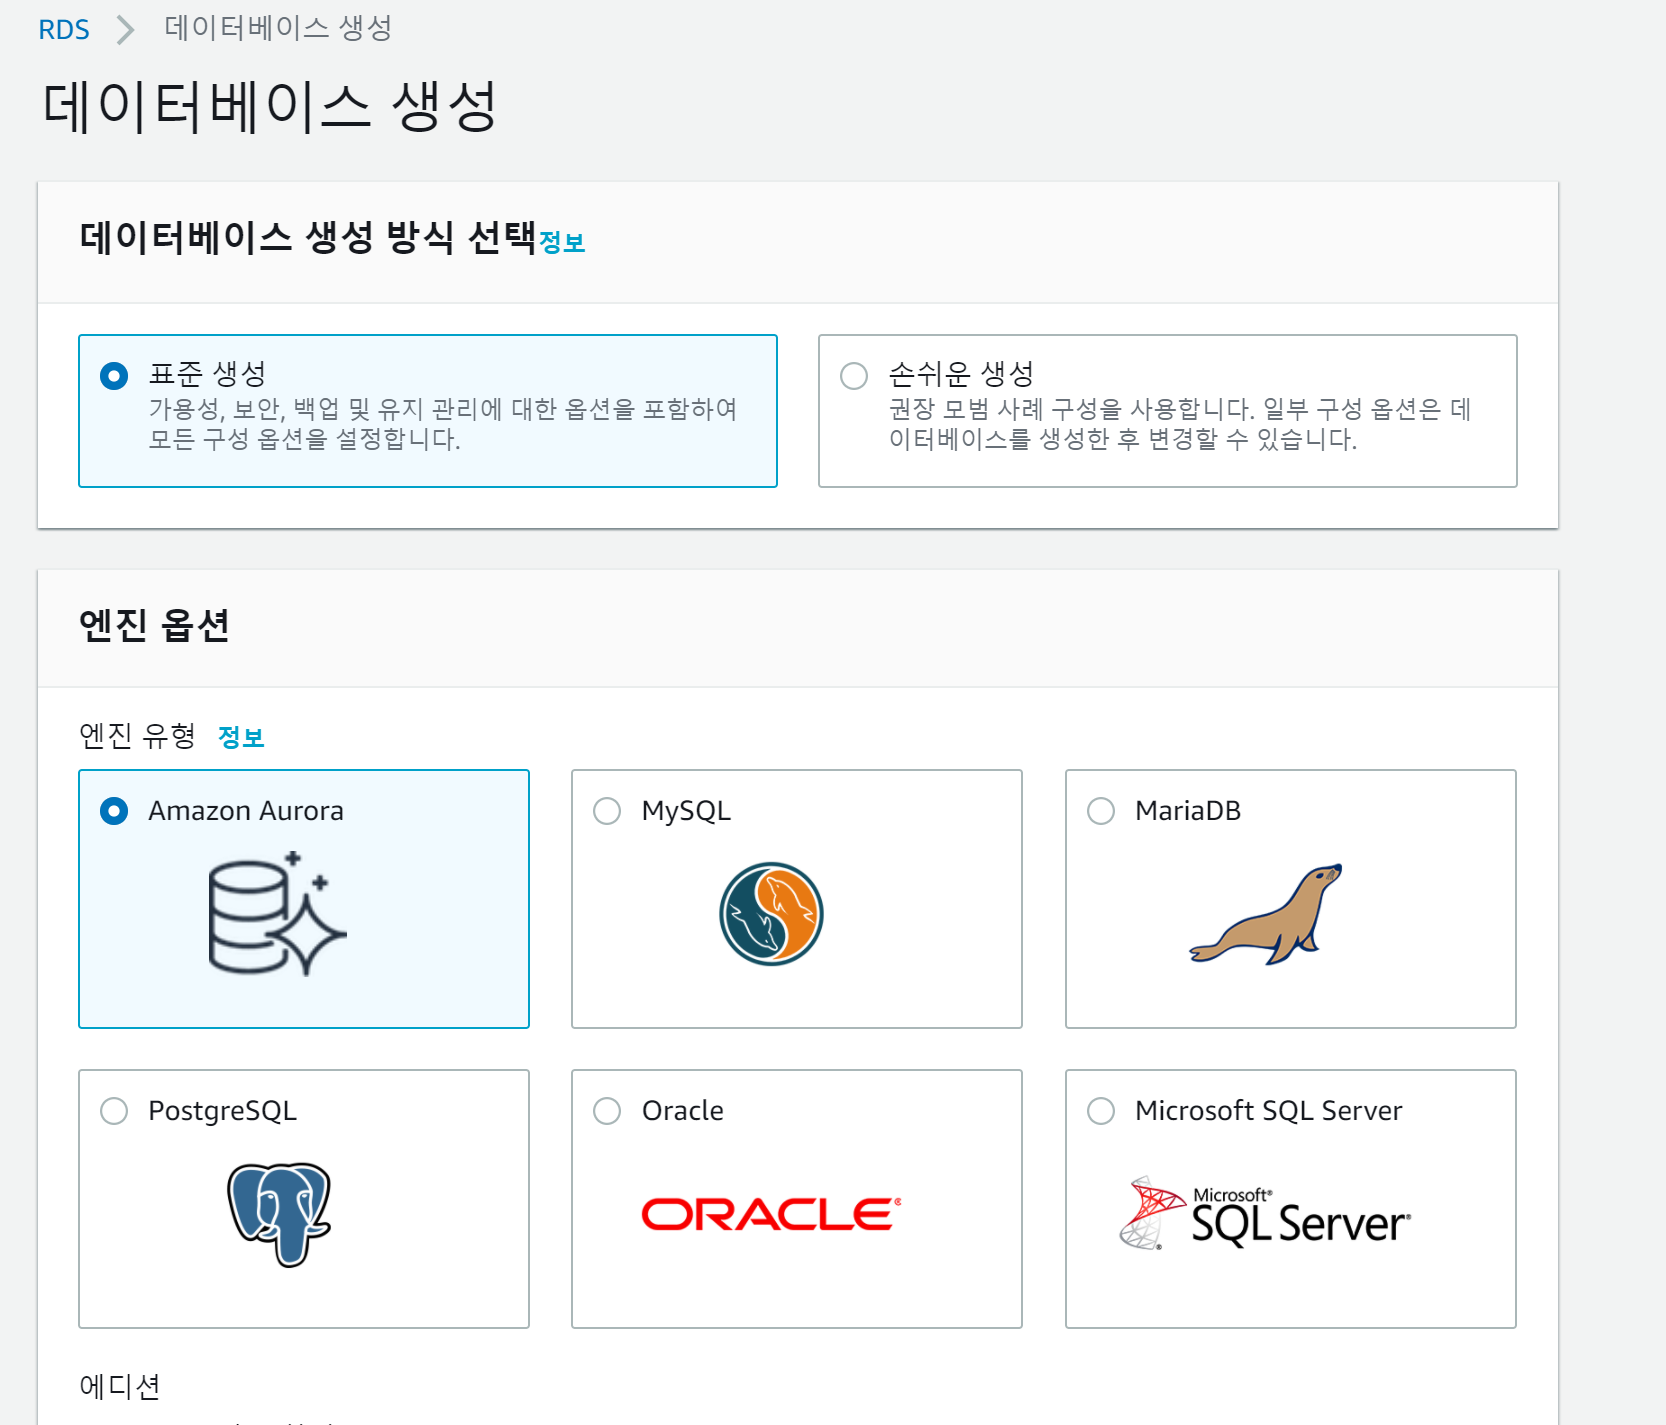Click the 엔진 옵션 section title

[x=154, y=625]
